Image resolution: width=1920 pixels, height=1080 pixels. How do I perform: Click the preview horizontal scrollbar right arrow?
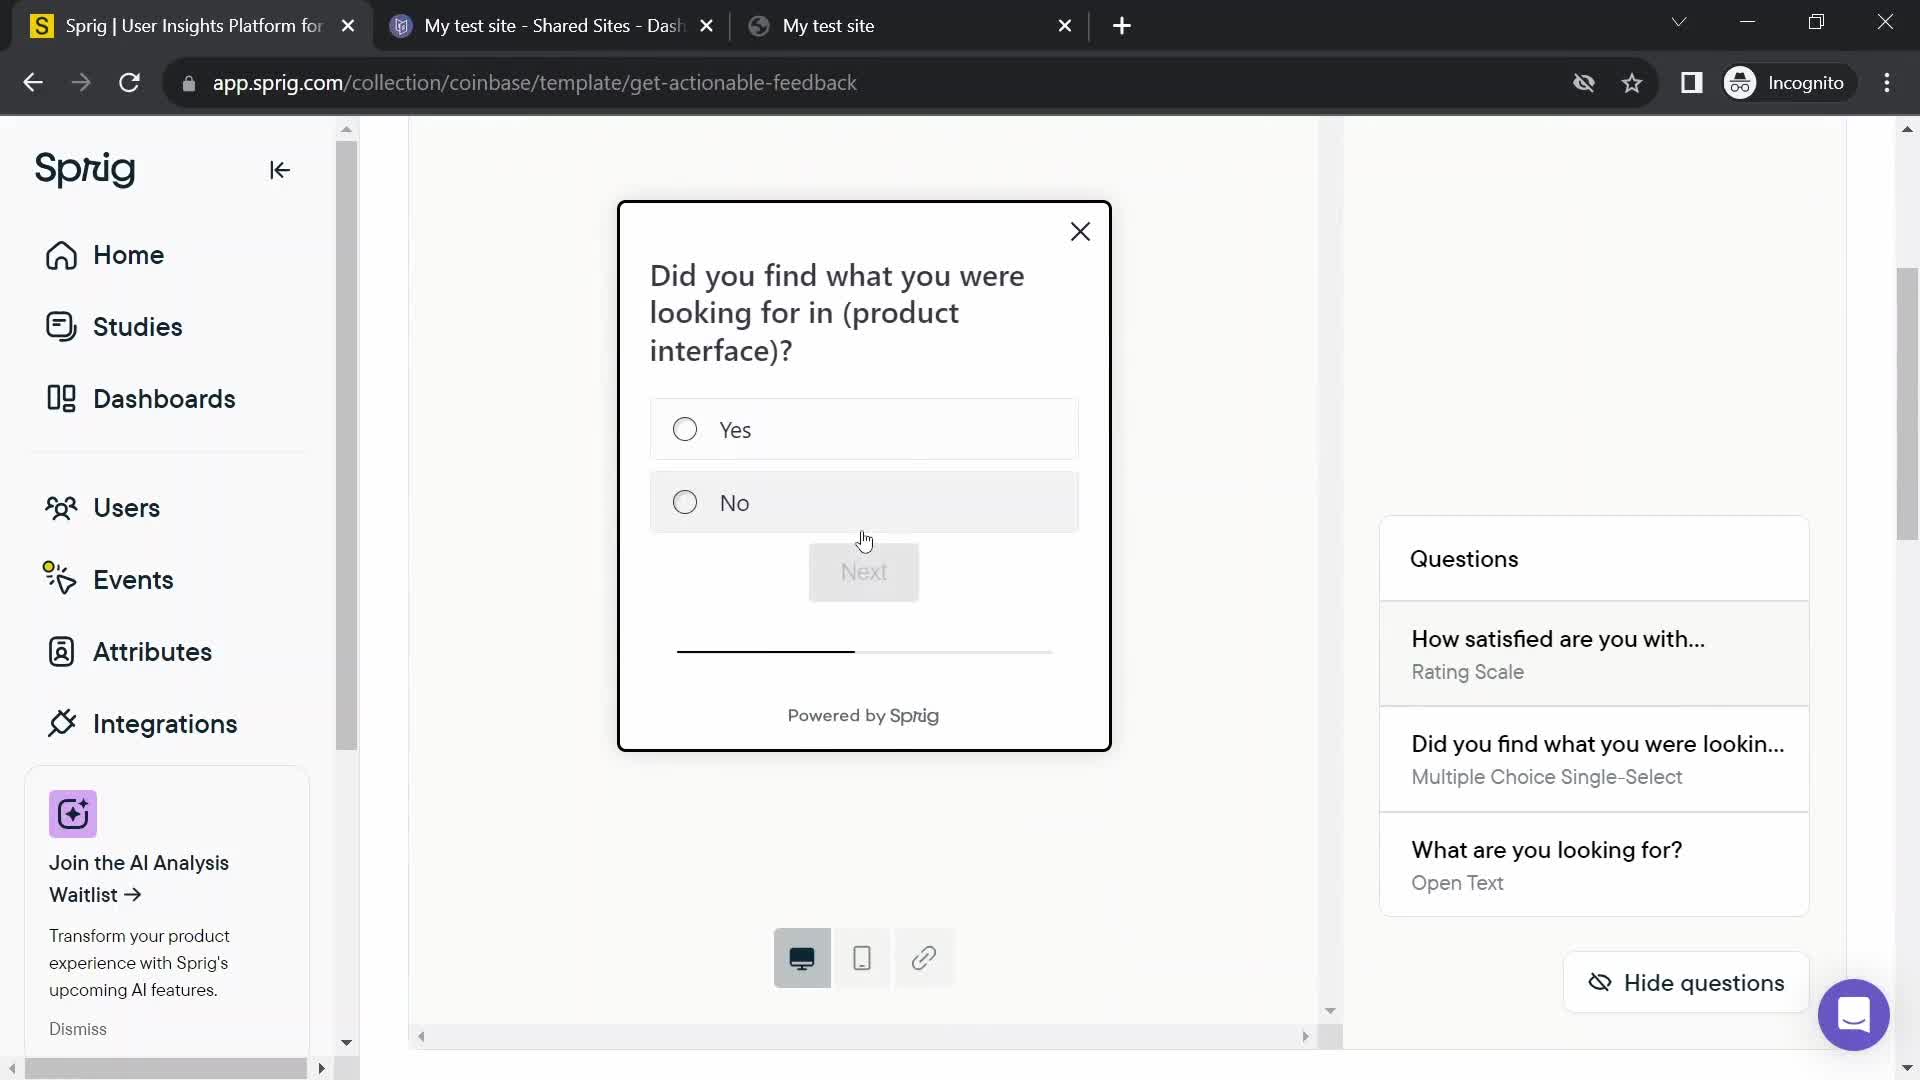[x=1305, y=1037]
